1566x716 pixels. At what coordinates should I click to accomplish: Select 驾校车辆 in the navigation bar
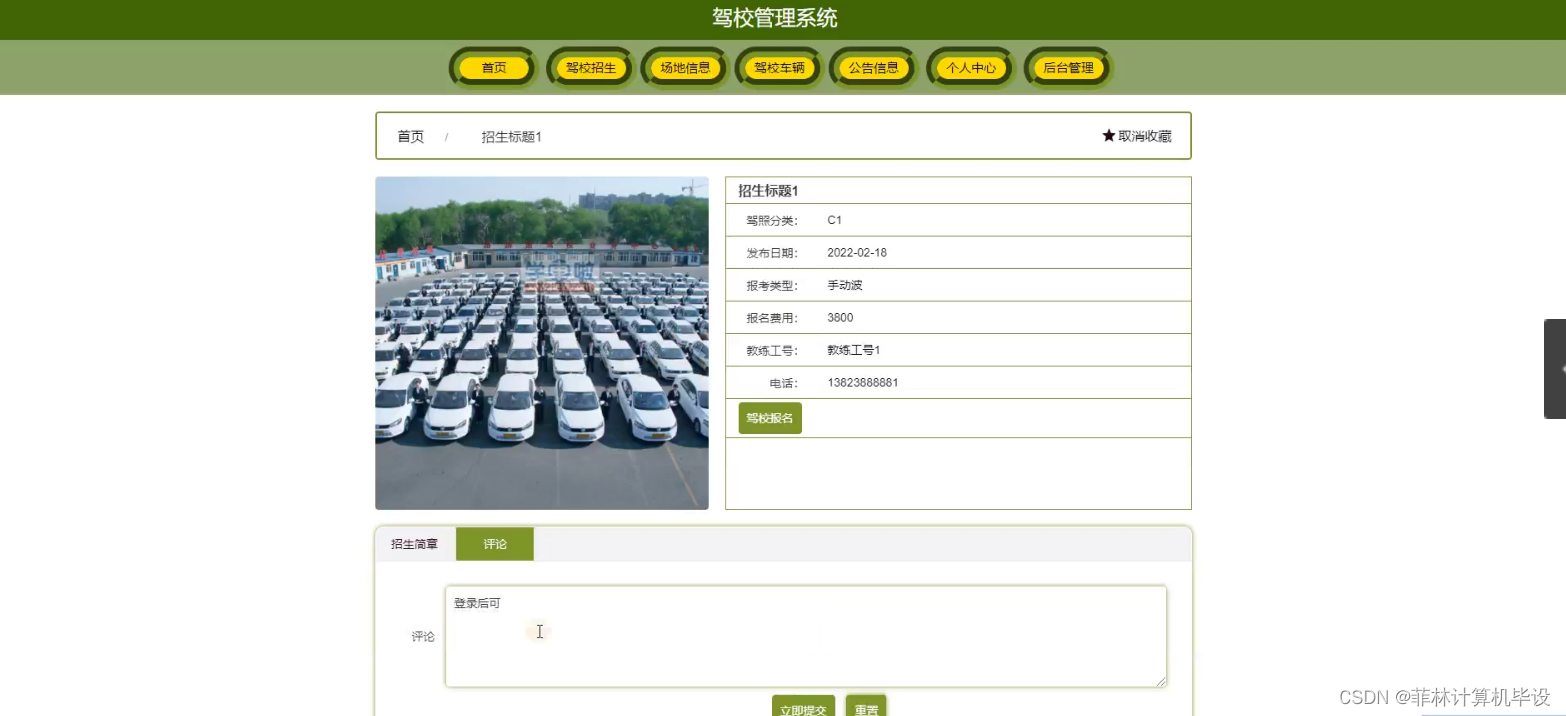coord(779,68)
